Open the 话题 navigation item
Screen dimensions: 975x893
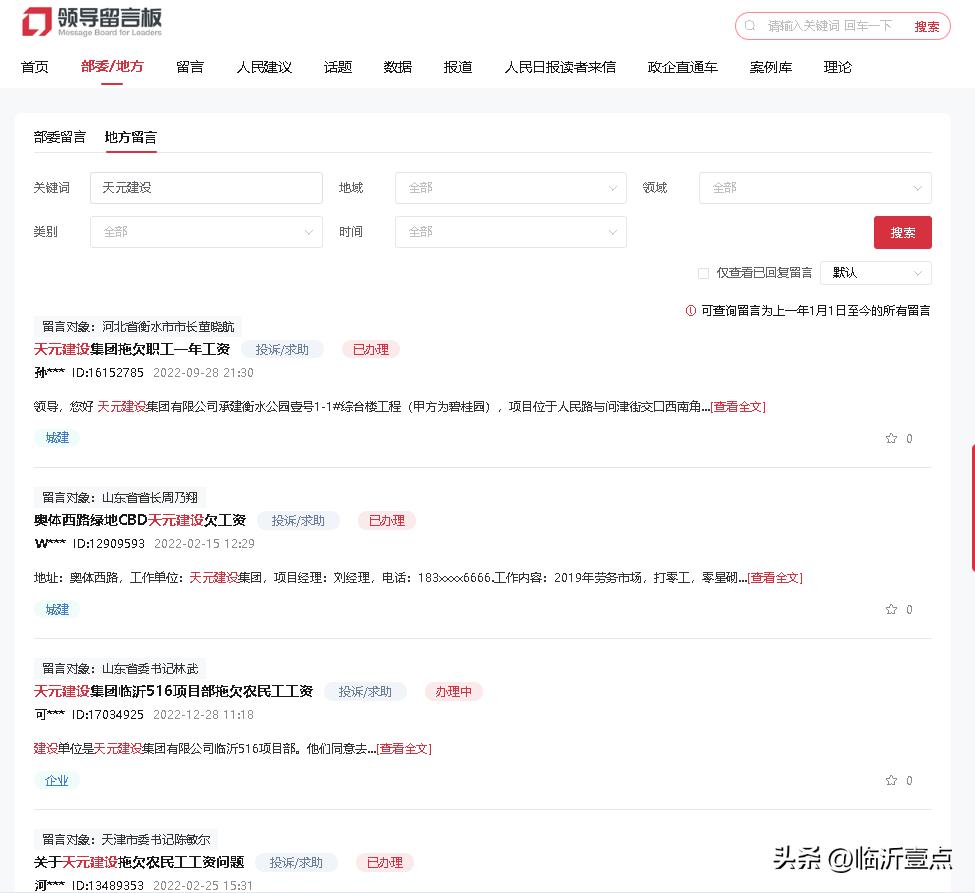(x=338, y=67)
